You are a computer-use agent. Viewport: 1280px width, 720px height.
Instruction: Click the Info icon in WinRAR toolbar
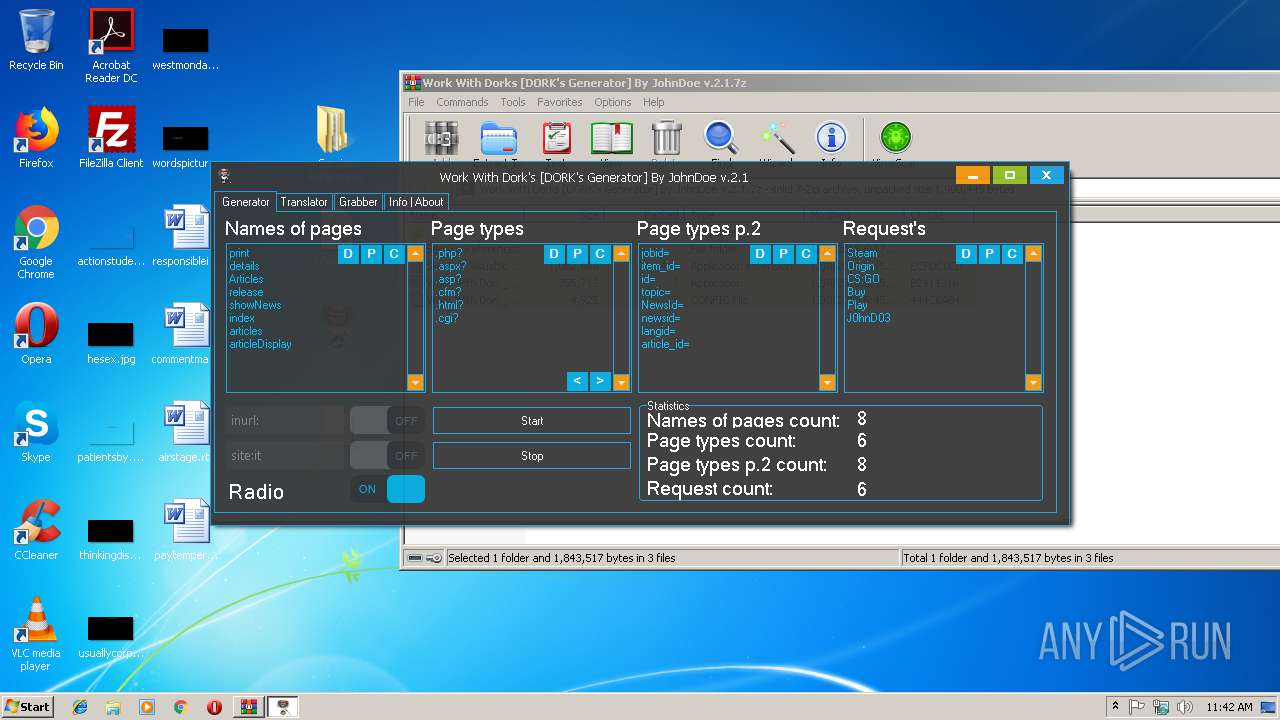click(831, 139)
